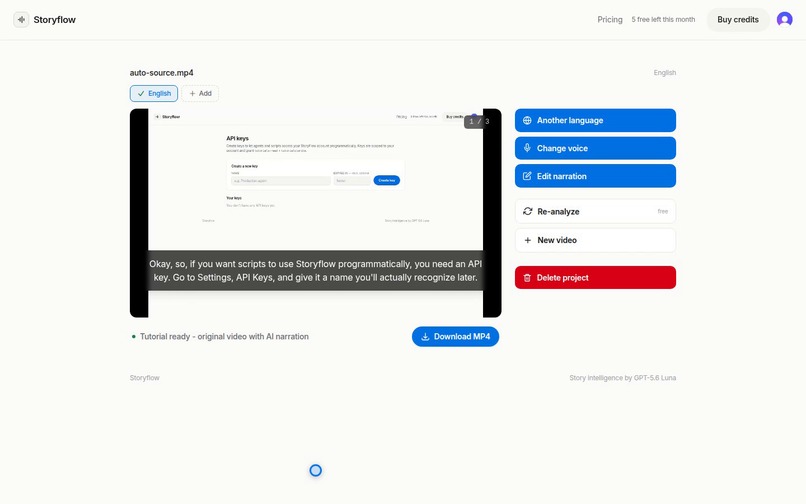Screen dimensions: 806x504
Task: Click the 1 / 3 slide counter badge
Action: coord(479,121)
